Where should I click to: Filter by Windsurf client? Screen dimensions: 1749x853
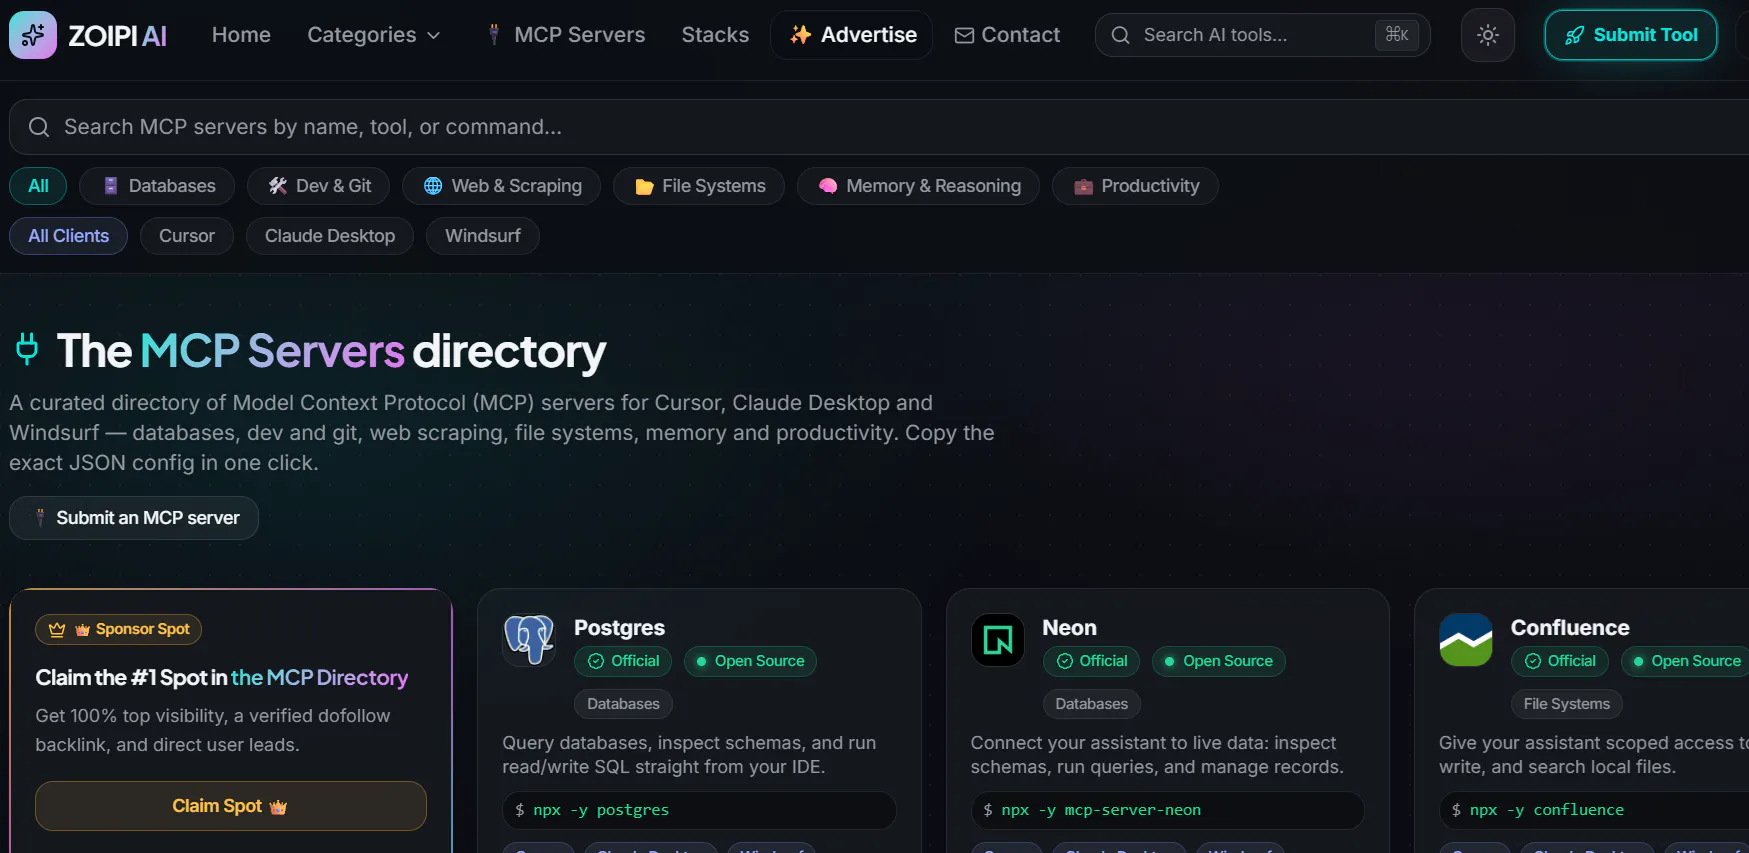coord(483,236)
